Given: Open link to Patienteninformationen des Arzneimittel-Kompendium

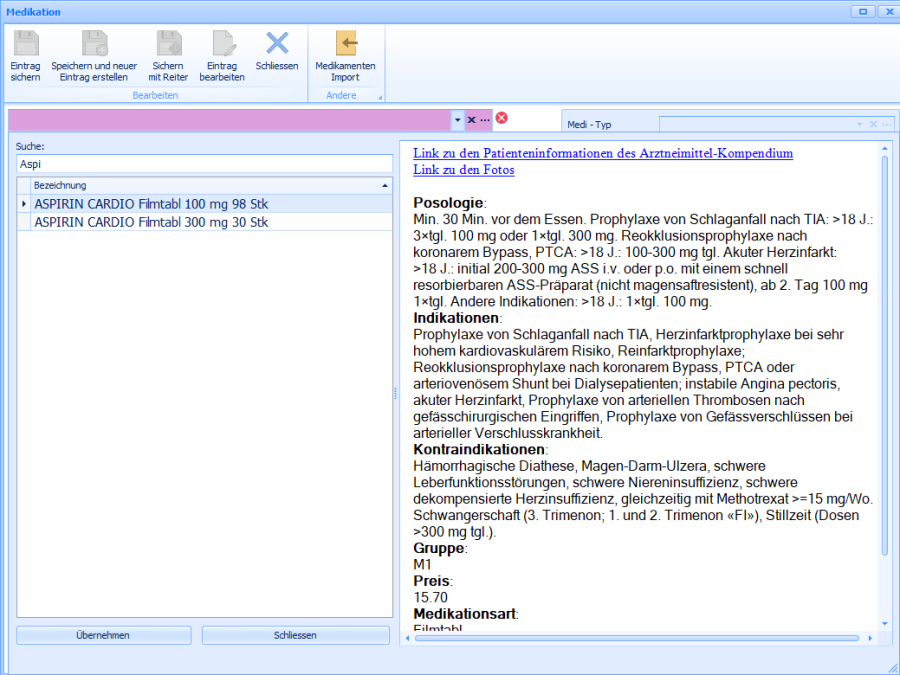Looking at the screenshot, I should tap(603, 153).
